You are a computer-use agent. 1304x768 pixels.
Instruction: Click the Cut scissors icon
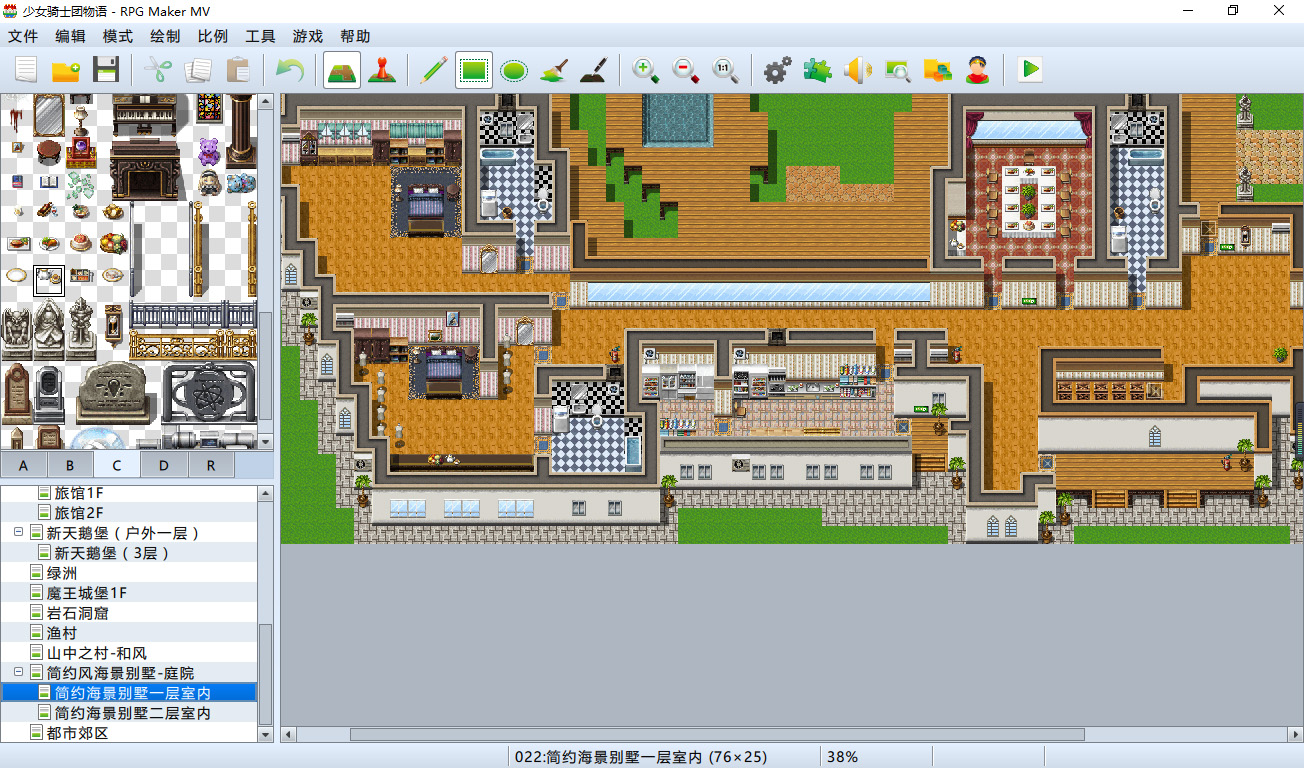[158, 70]
